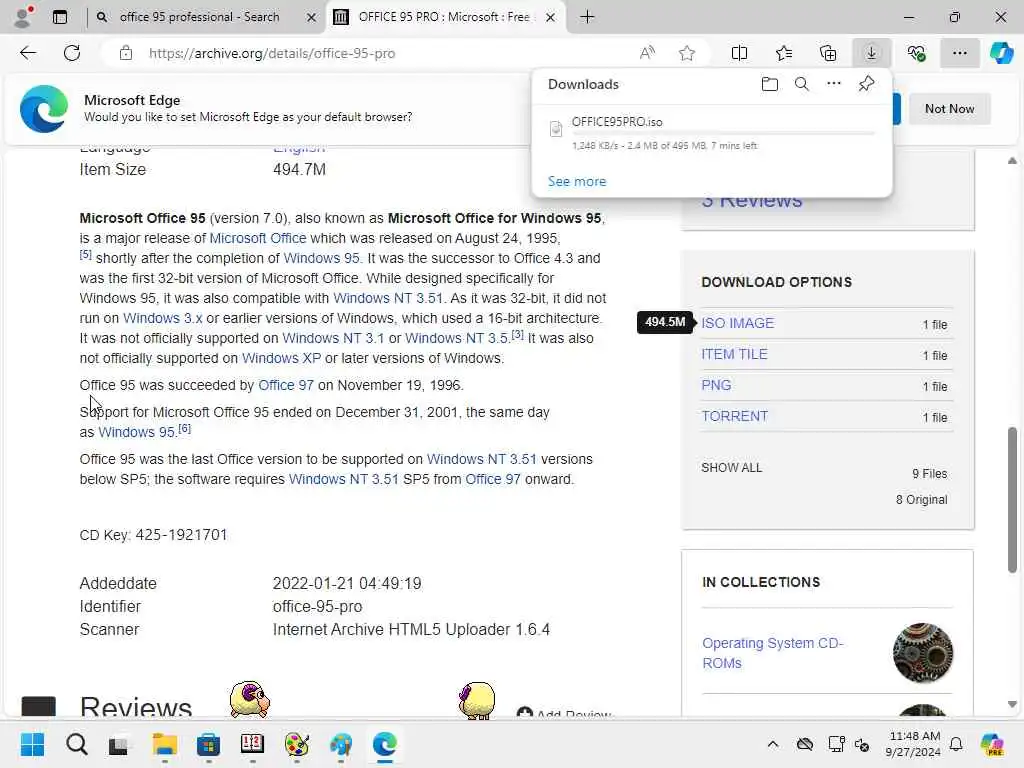The width and height of the screenshot is (1024, 768).
Task: Toggle the Downloads toolbar button
Action: pos(871,53)
